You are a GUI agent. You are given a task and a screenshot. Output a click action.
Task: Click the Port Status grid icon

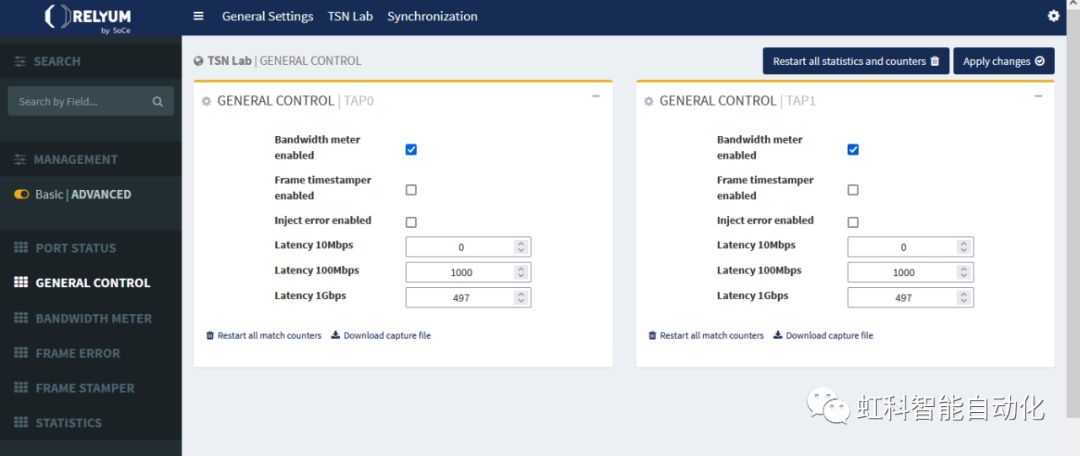pyautogui.click(x=21, y=248)
